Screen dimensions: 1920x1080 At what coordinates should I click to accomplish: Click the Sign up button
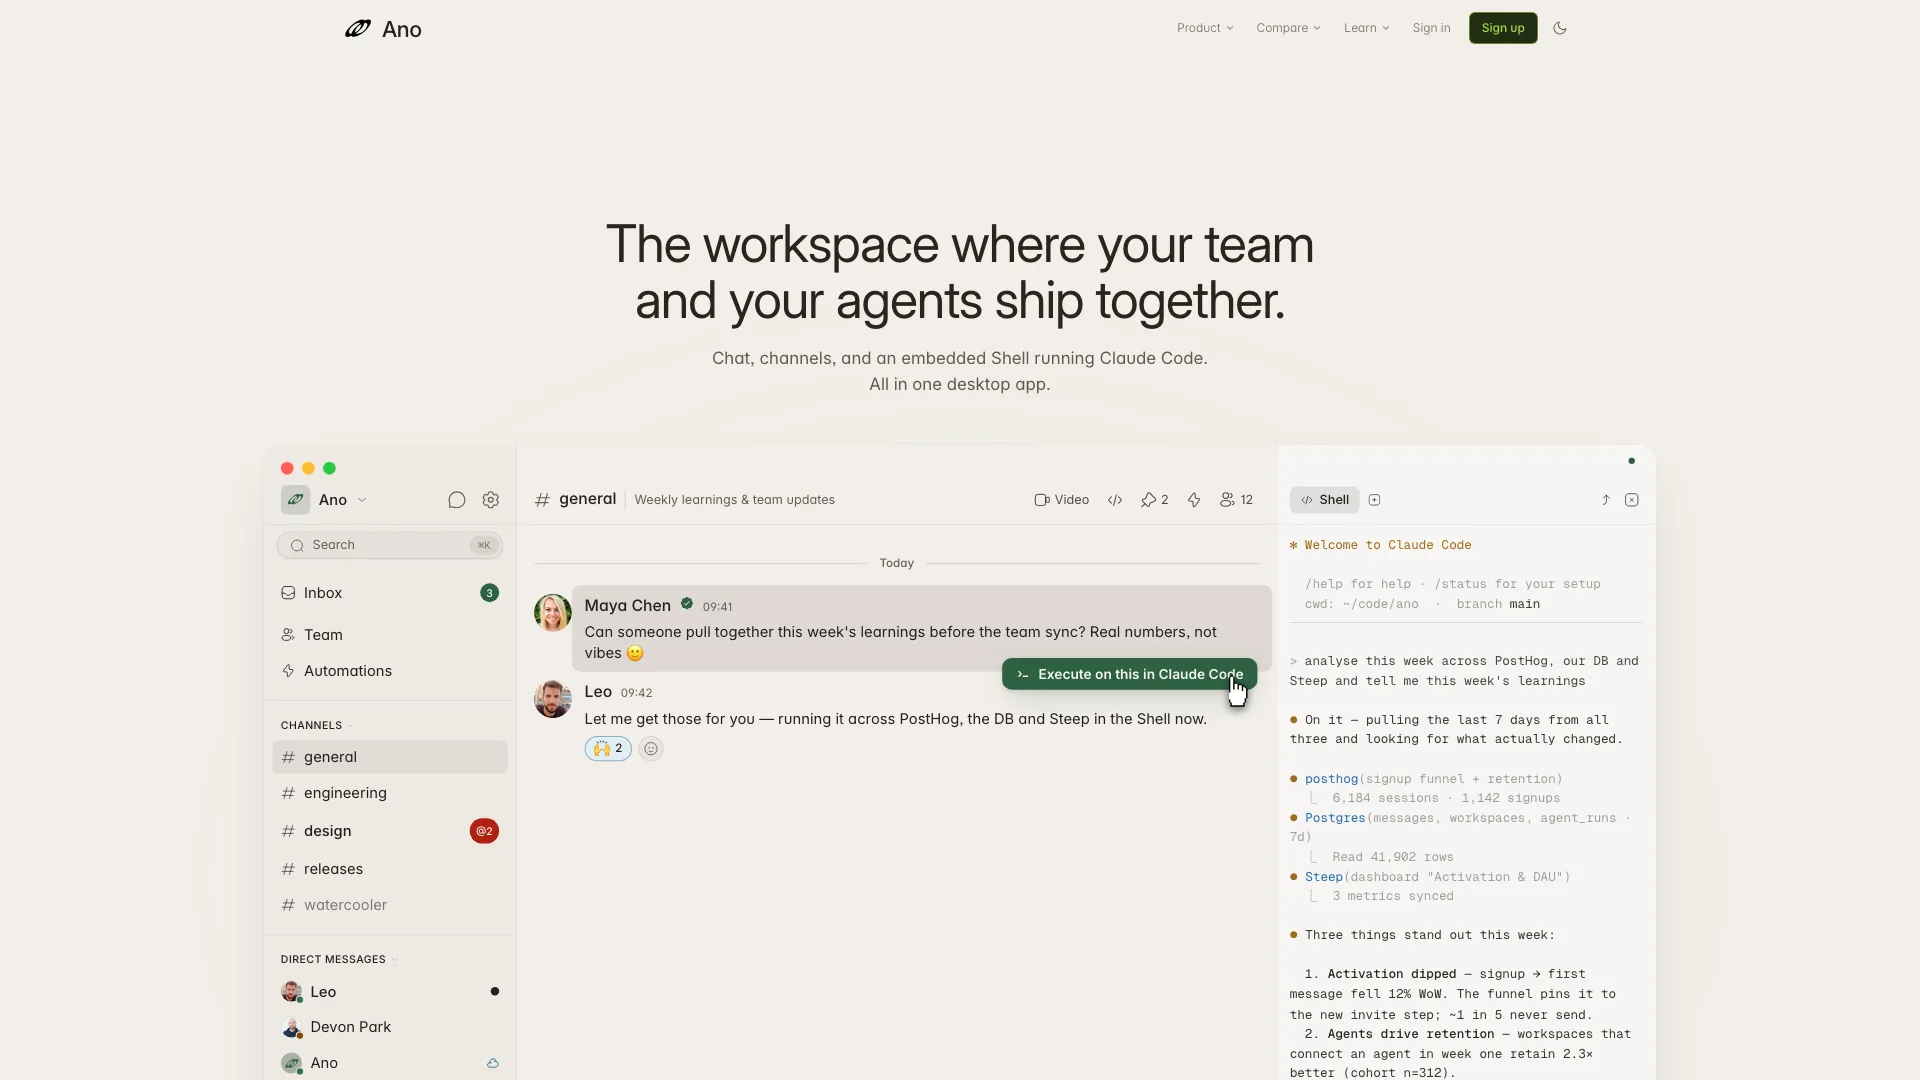click(x=1503, y=28)
